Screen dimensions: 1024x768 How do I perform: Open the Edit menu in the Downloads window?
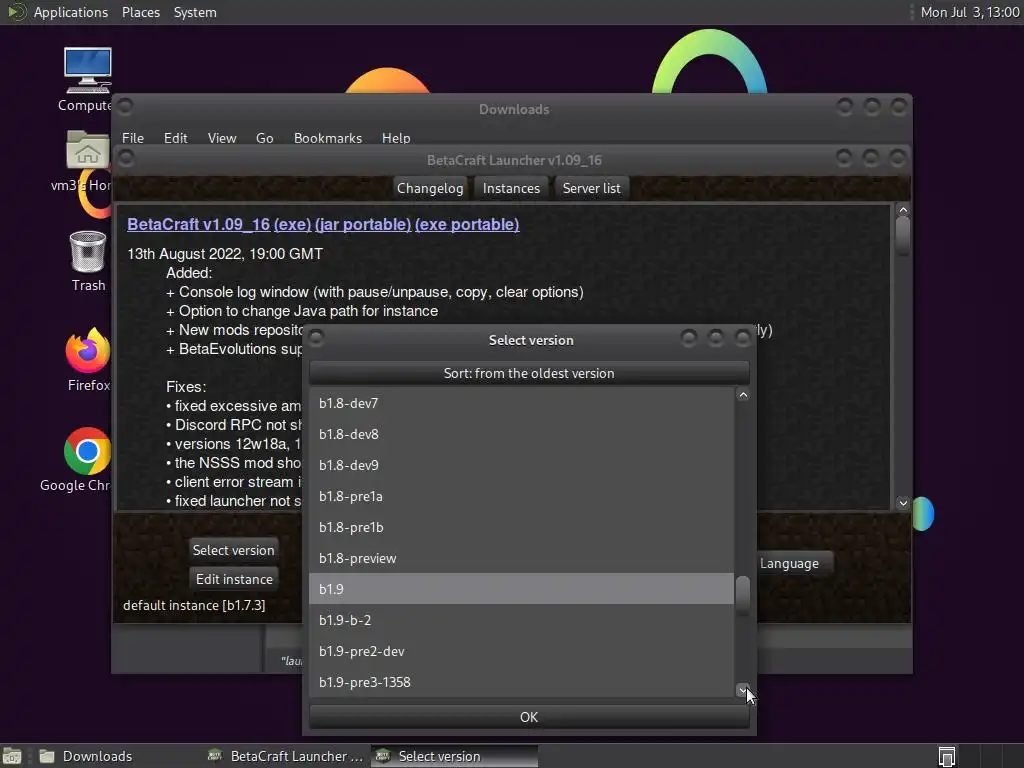pyautogui.click(x=175, y=138)
